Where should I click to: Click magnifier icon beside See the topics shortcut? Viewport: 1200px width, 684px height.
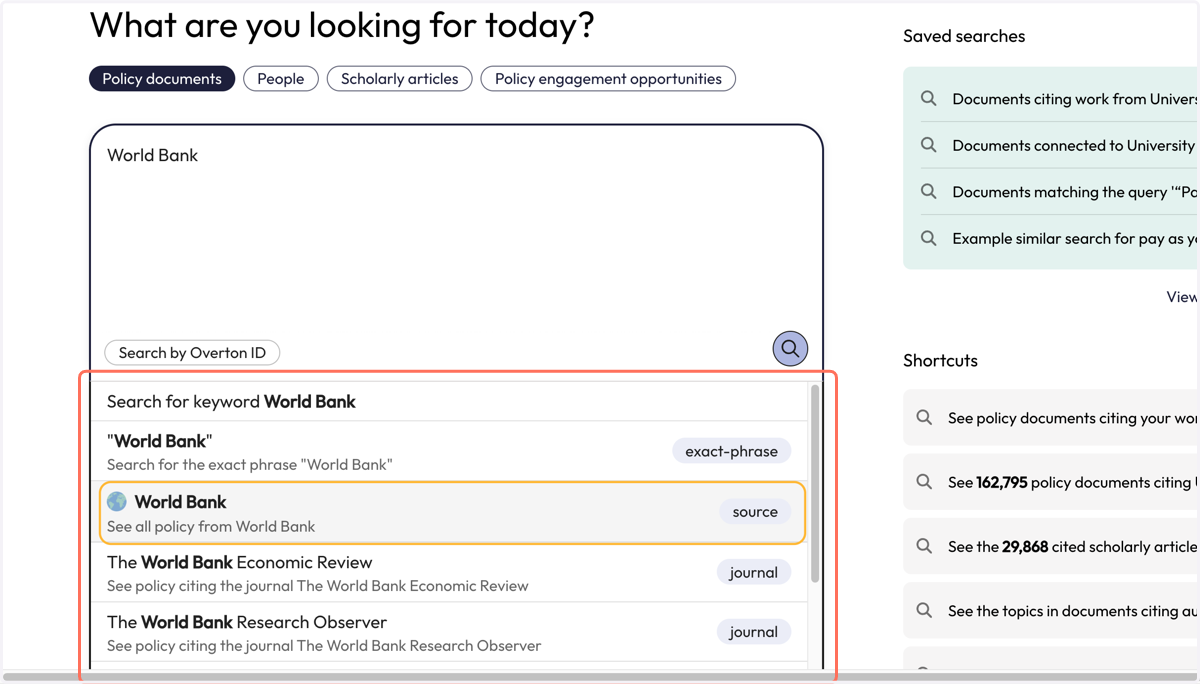coord(925,610)
